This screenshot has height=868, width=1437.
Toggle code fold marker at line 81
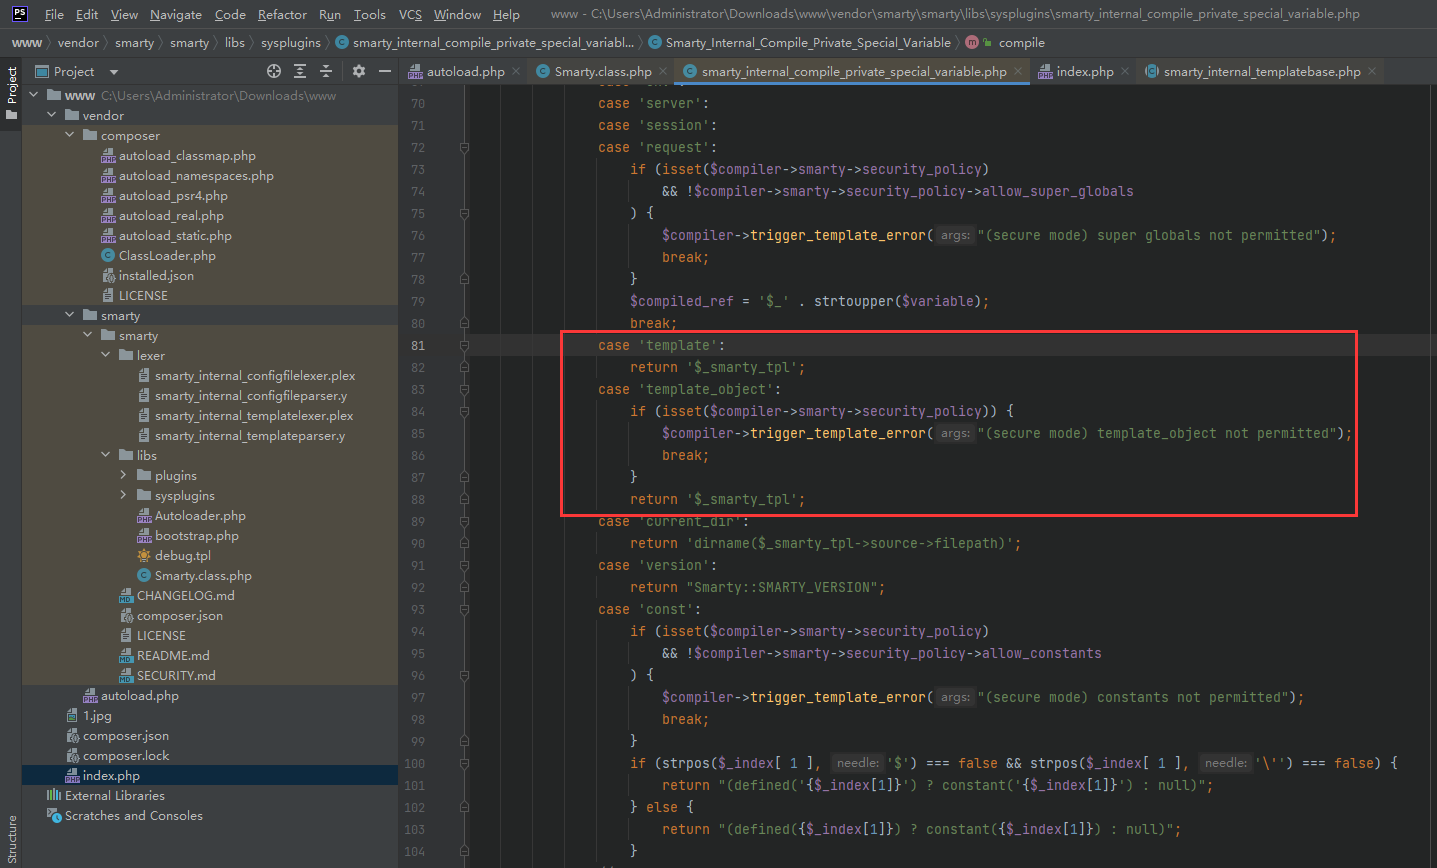464,345
